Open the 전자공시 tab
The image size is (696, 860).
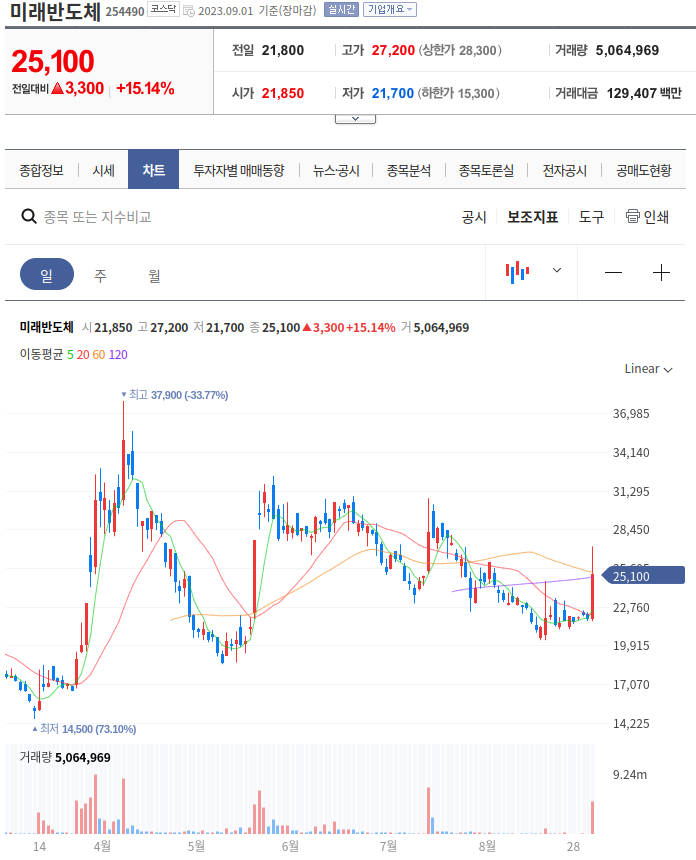565,170
